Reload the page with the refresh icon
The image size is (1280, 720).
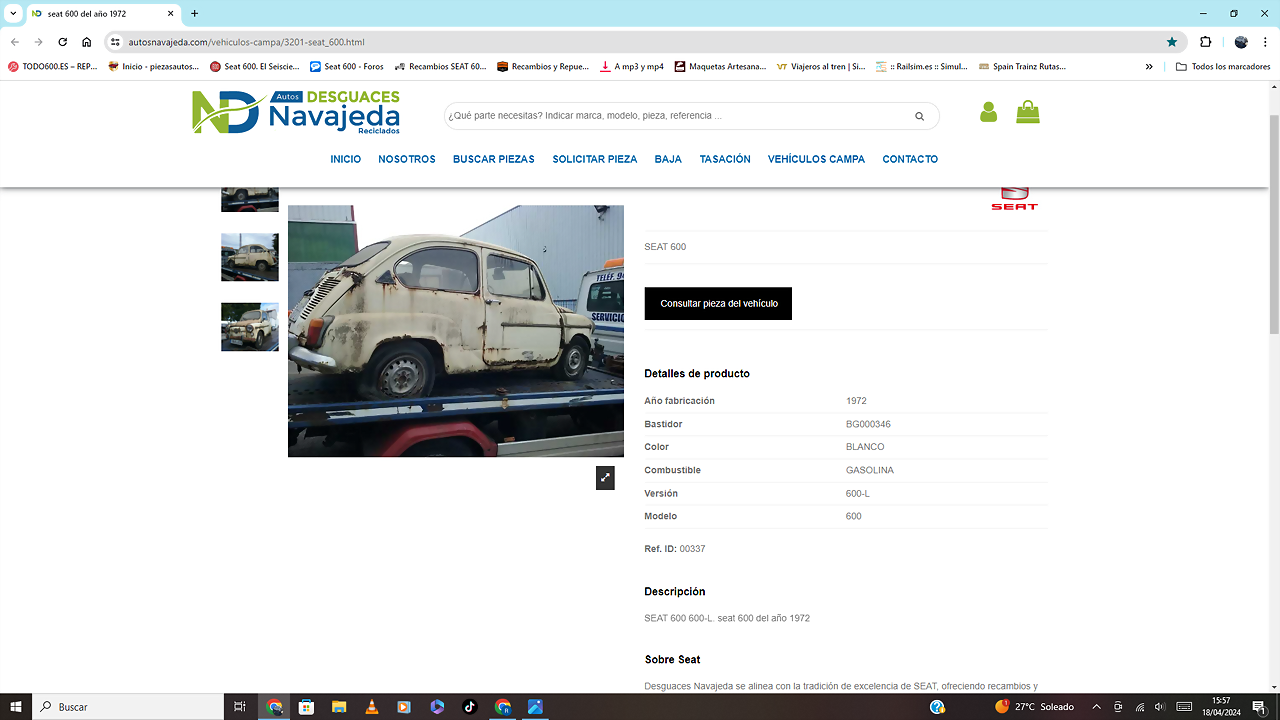pos(62,42)
